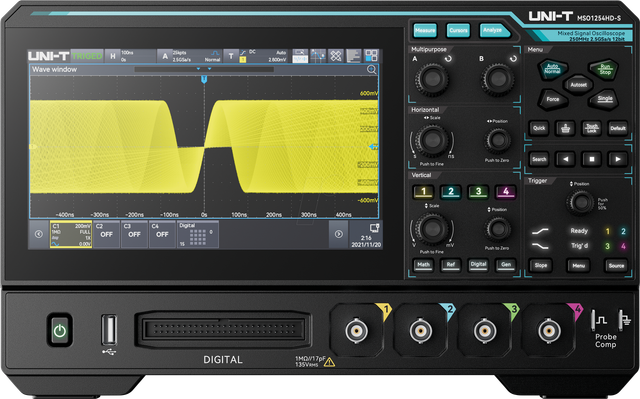Click the right arrow in channel bar
The height and width of the screenshot is (399, 640).
pyautogui.click(x=338, y=234)
